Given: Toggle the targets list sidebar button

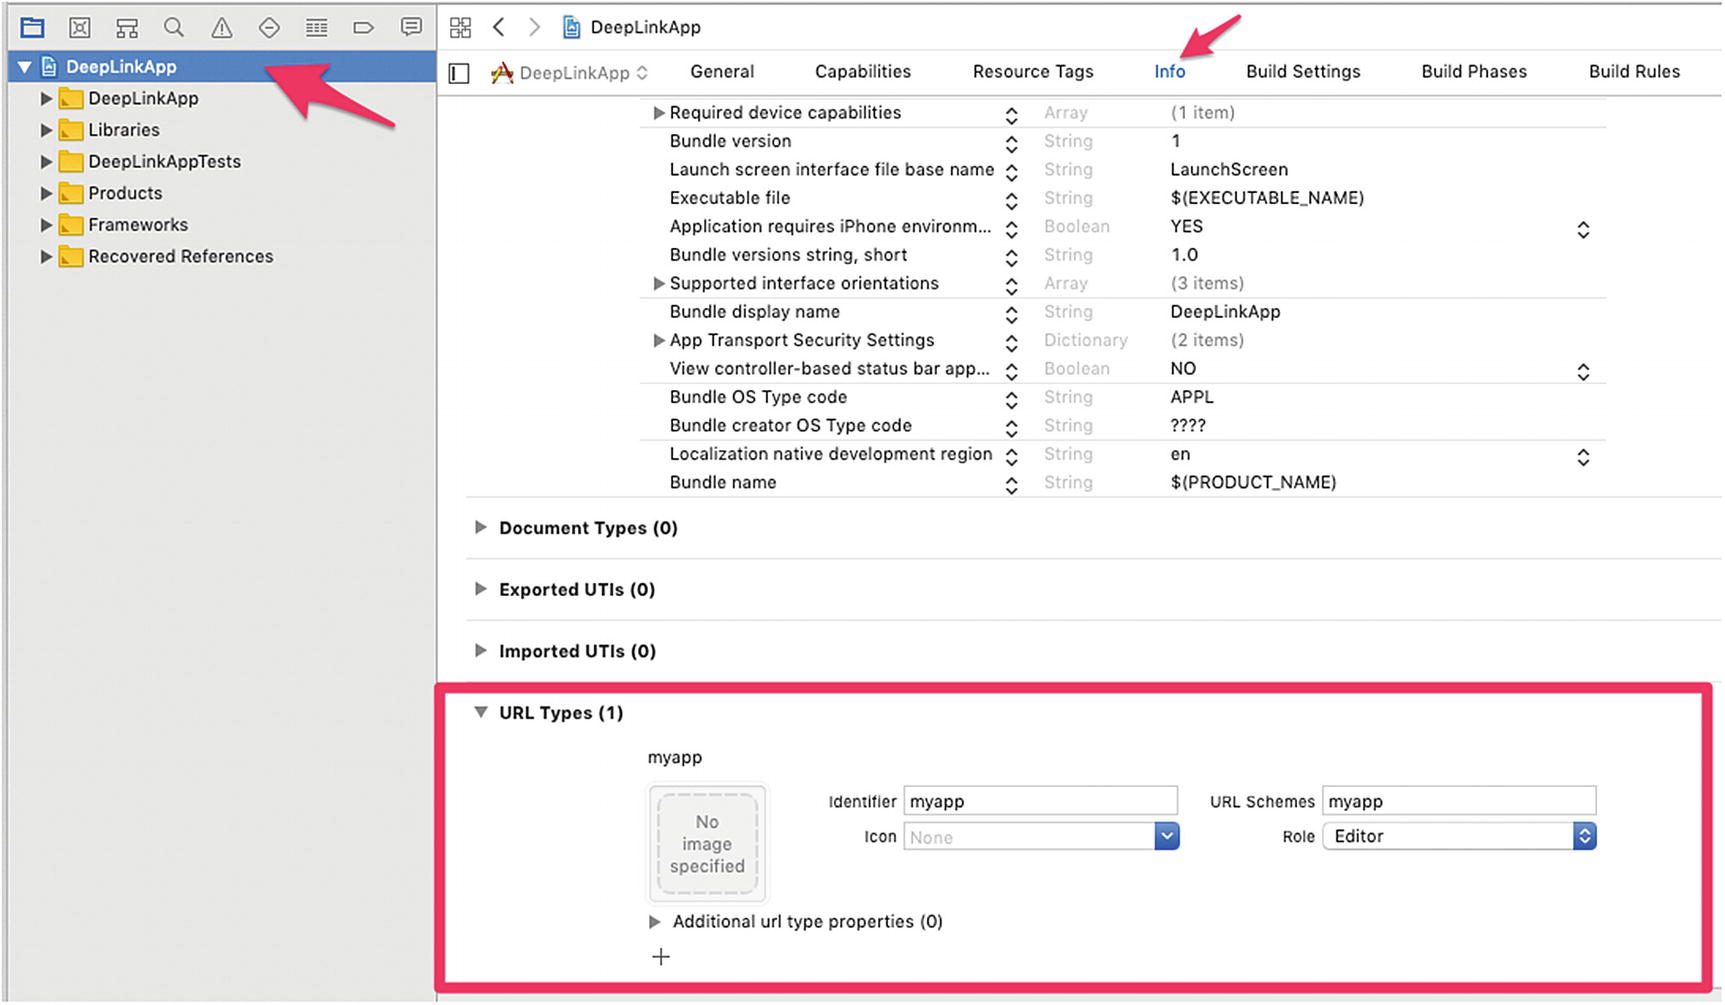Looking at the screenshot, I should click(459, 73).
